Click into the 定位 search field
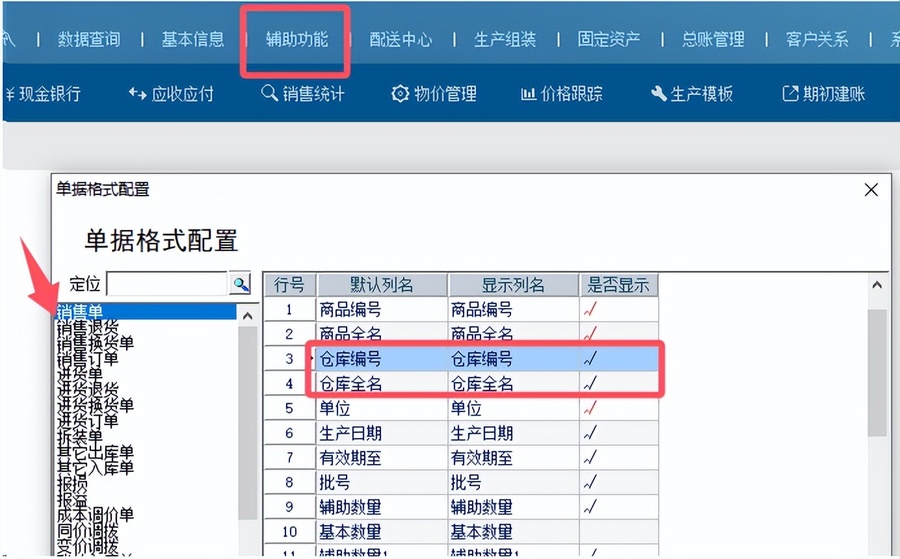 pyautogui.click(x=167, y=284)
